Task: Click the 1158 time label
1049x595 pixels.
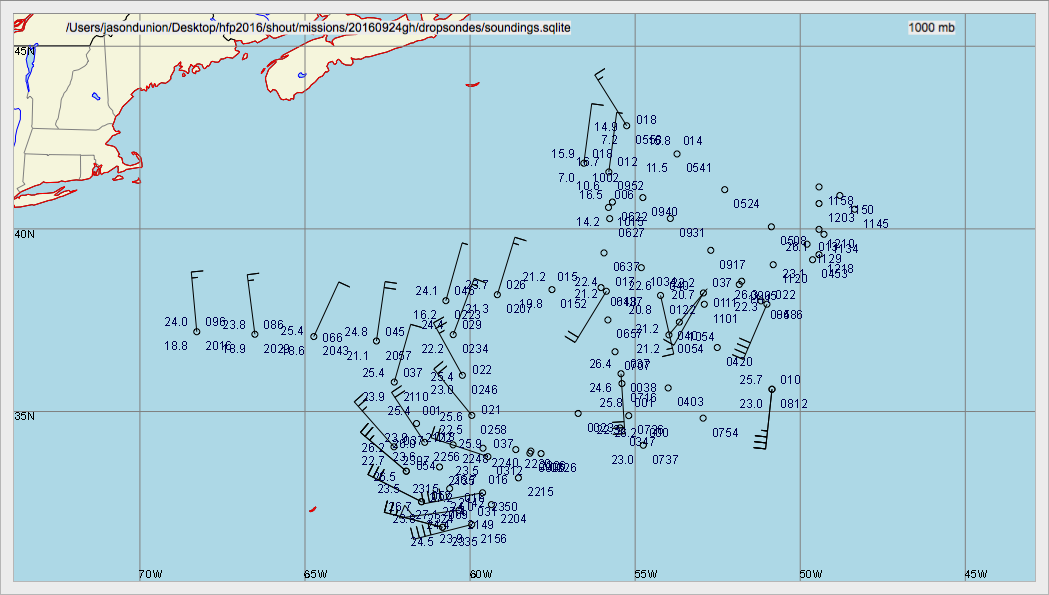Action: coord(840,201)
